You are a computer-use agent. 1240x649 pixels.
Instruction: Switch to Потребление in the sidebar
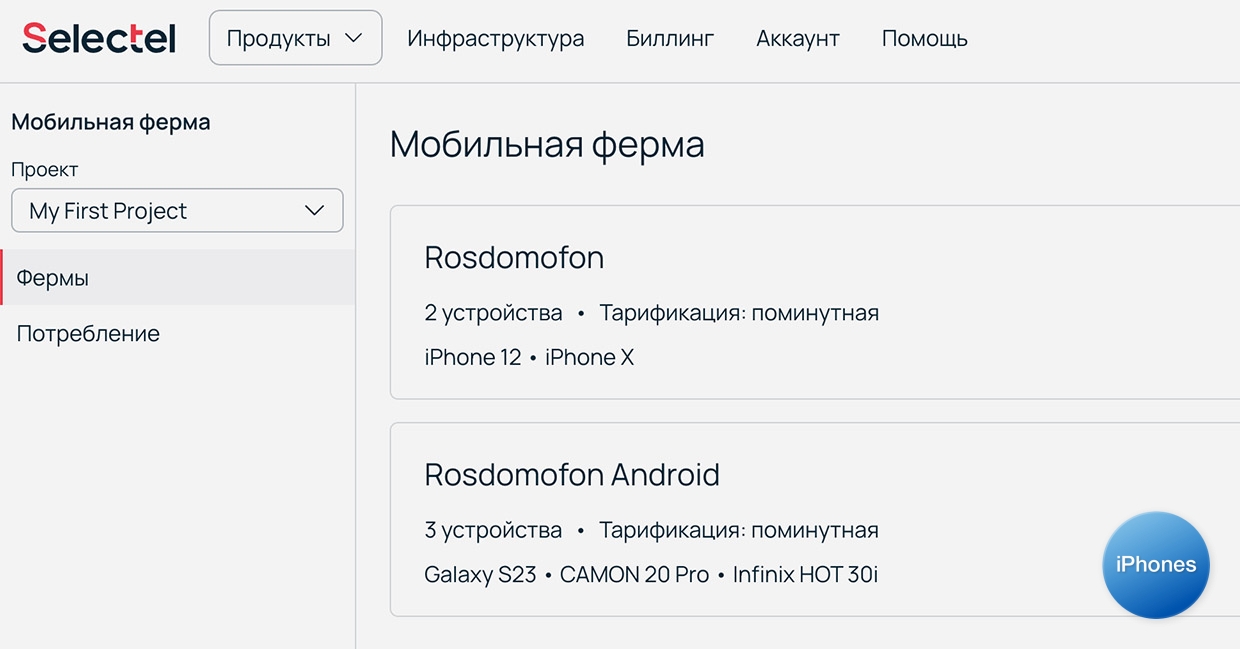[88, 334]
